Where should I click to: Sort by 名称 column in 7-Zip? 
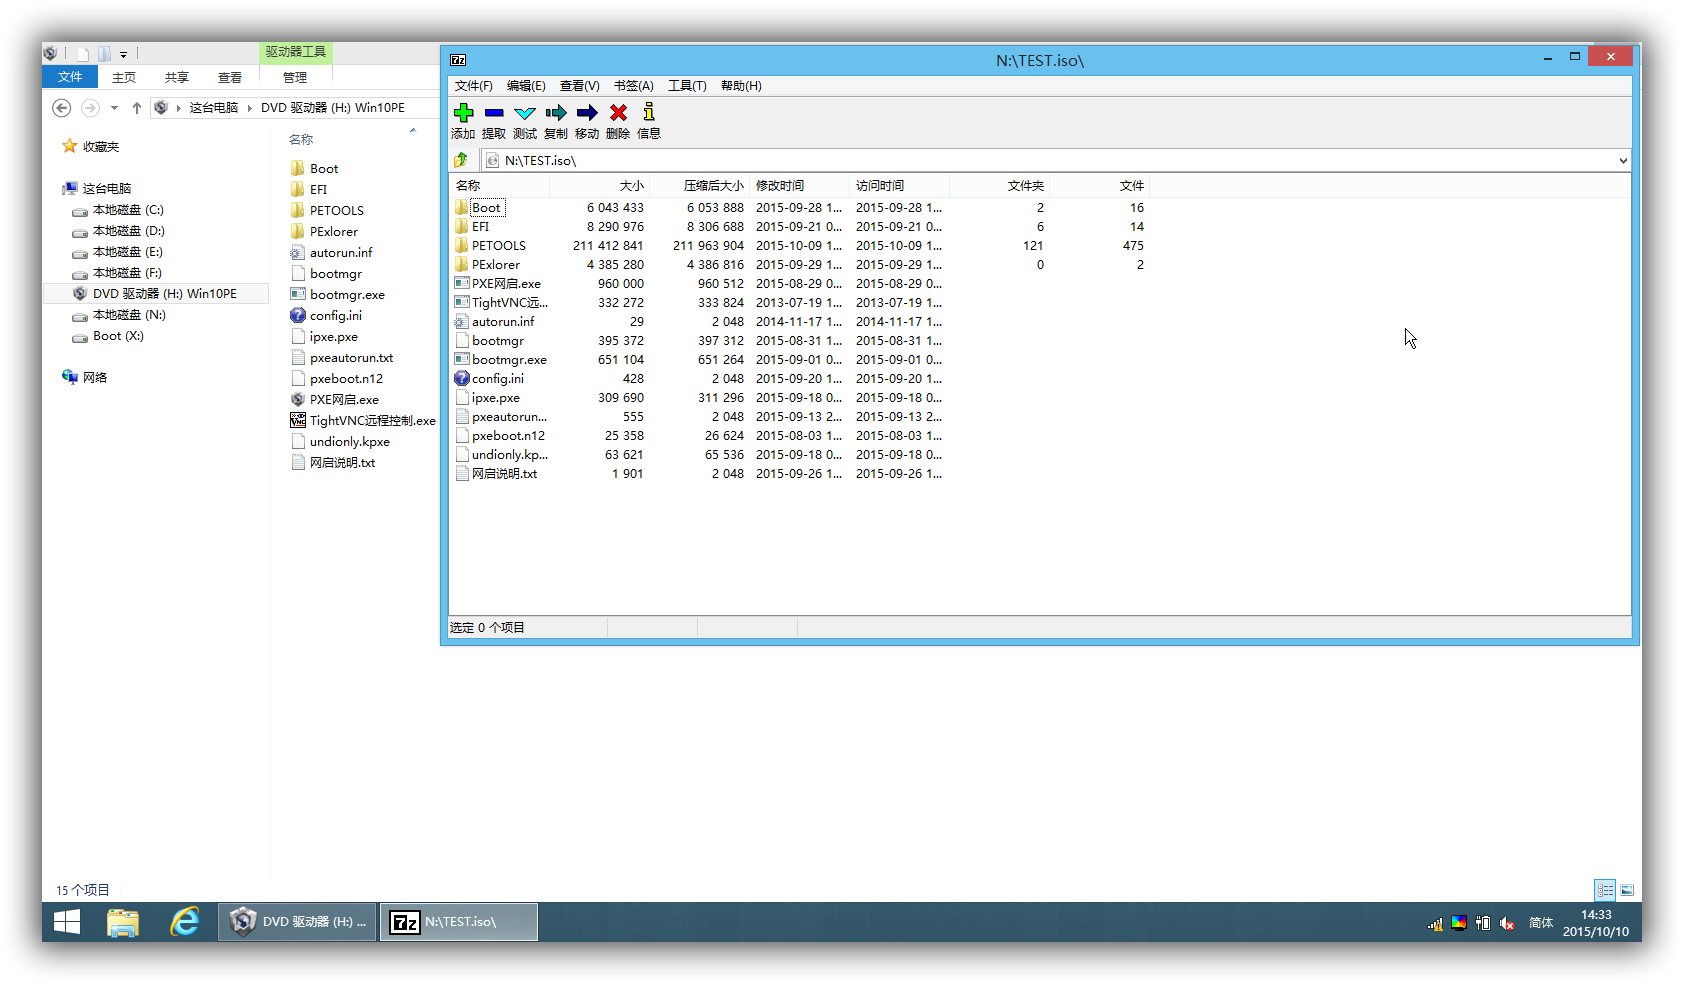(x=499, y=186)
